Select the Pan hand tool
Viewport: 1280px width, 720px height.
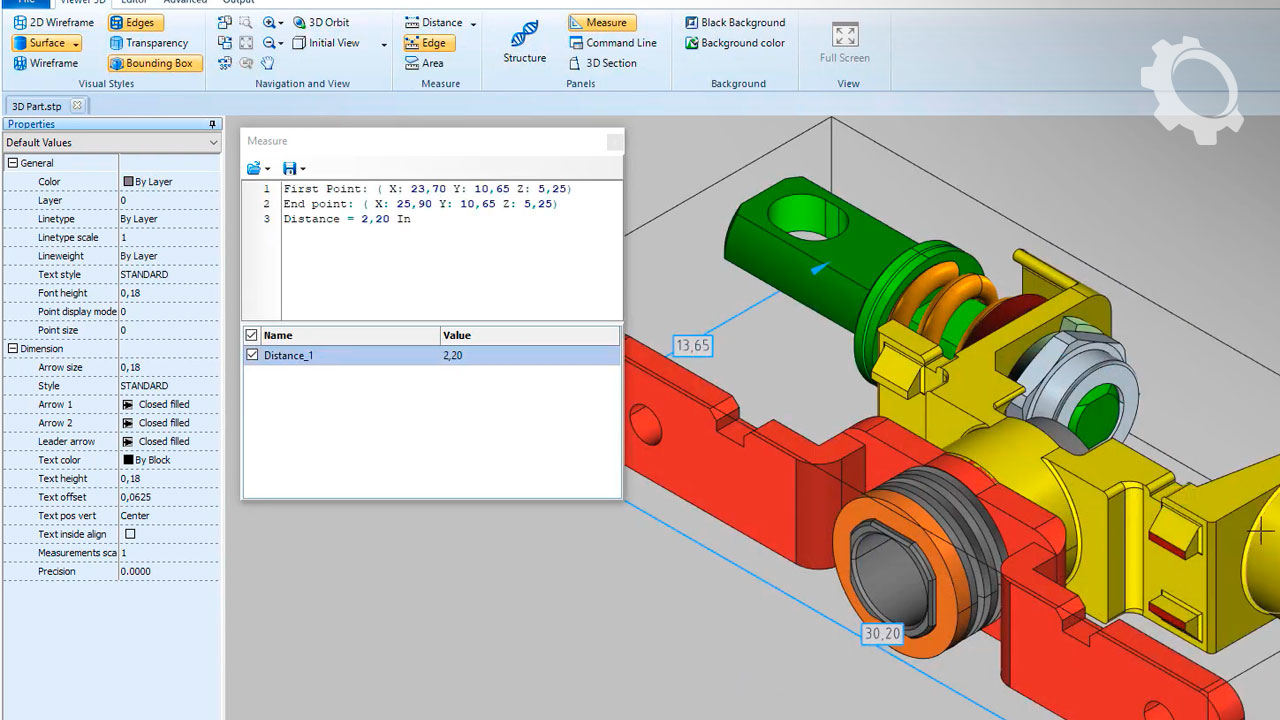(268, 63)
